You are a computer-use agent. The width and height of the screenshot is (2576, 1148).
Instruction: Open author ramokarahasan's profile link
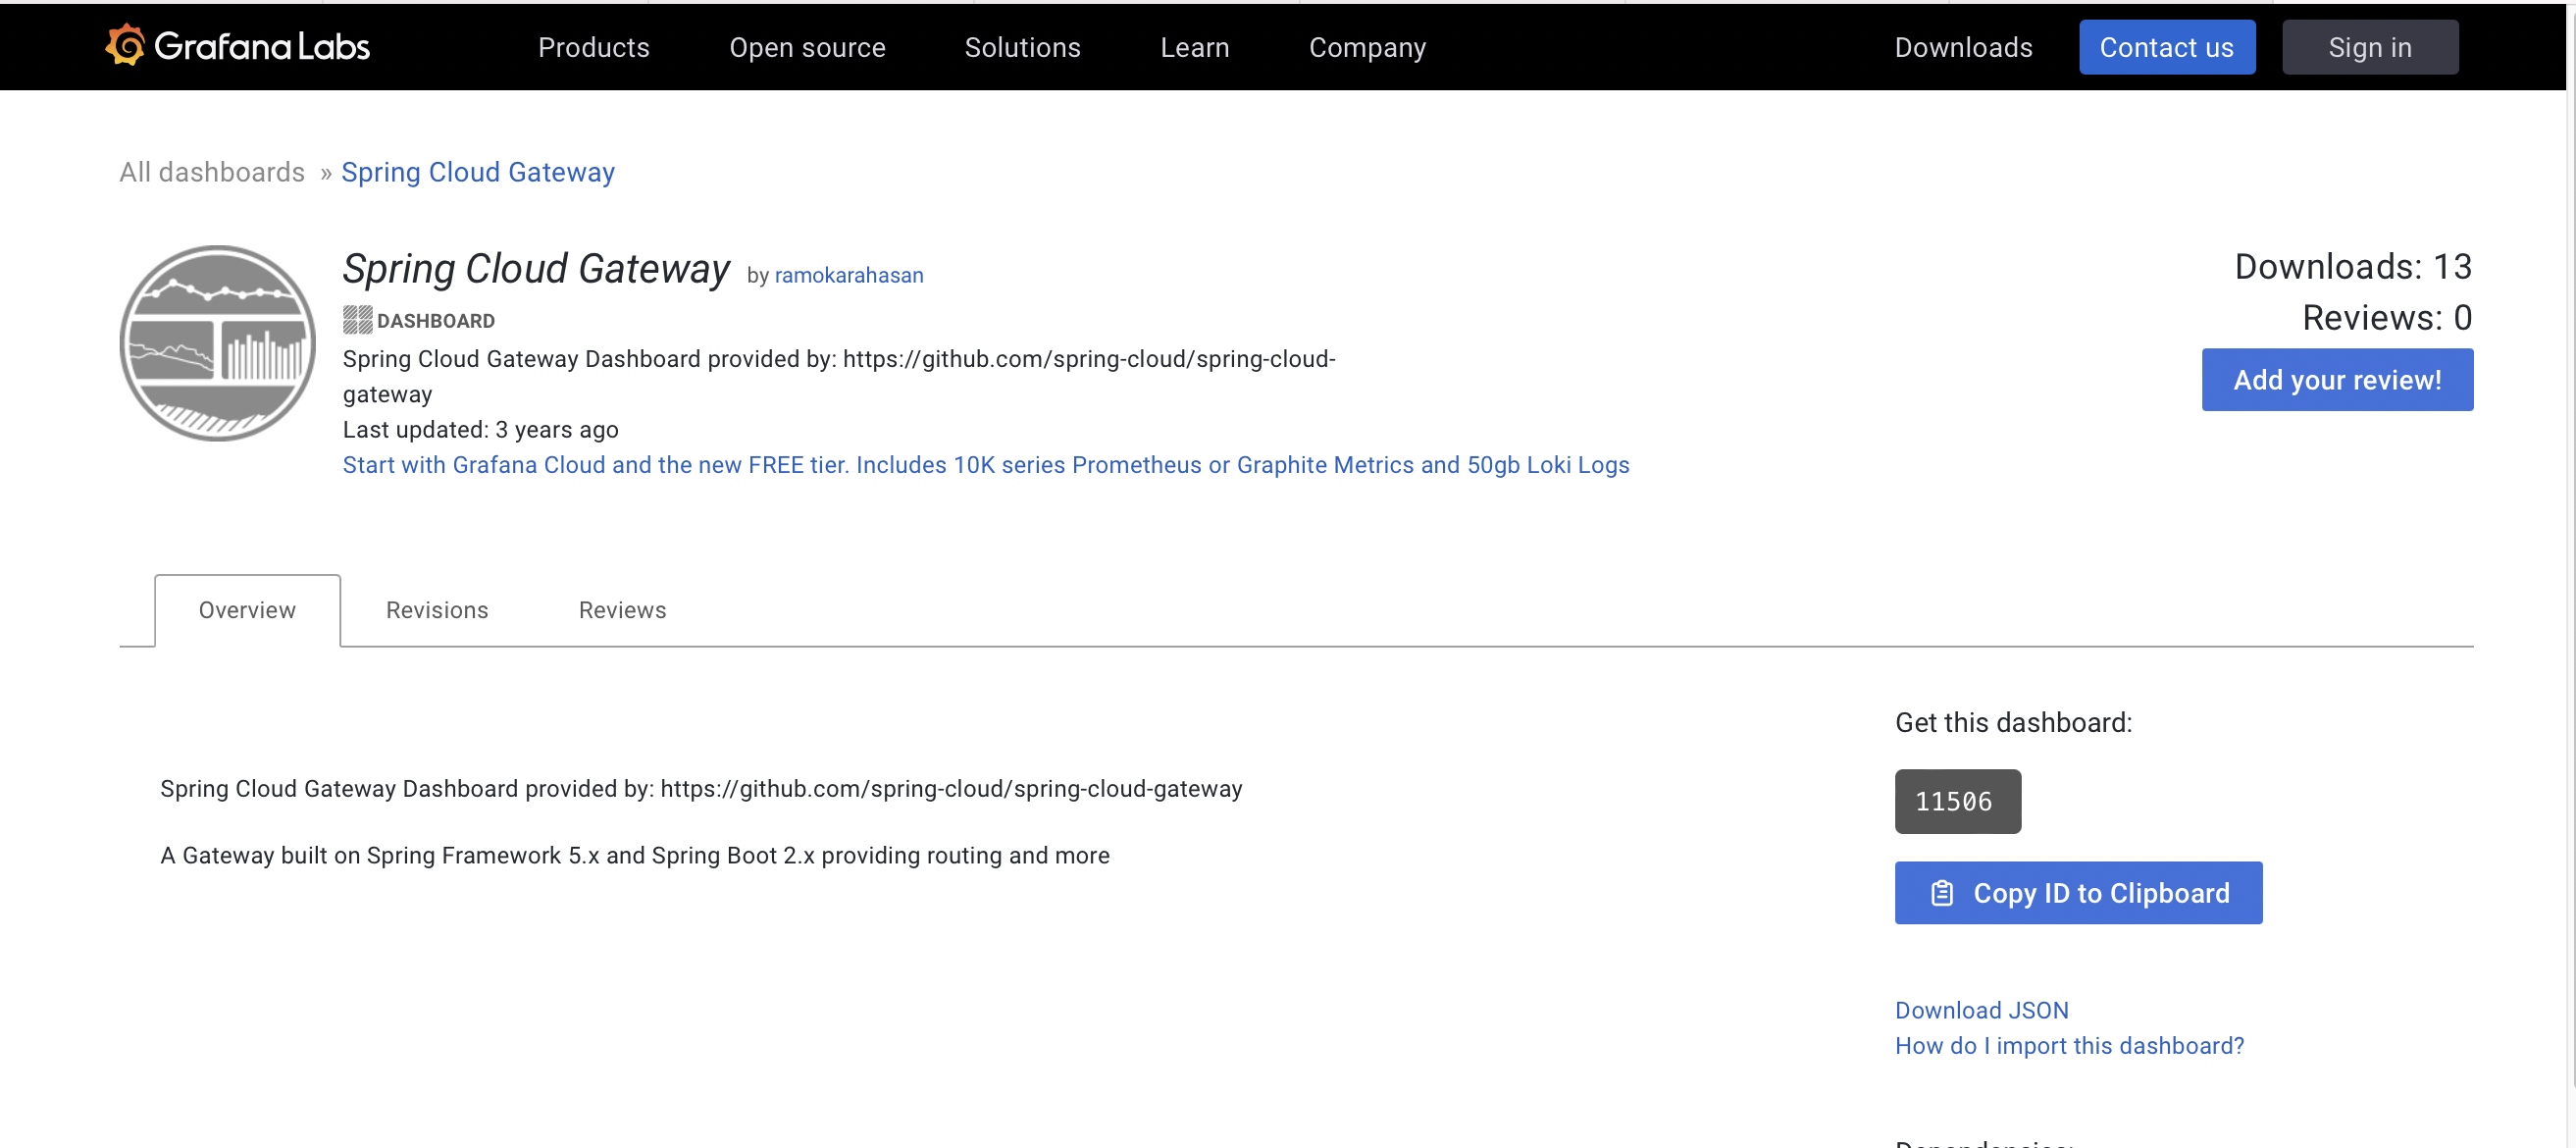tap(848, 275)
